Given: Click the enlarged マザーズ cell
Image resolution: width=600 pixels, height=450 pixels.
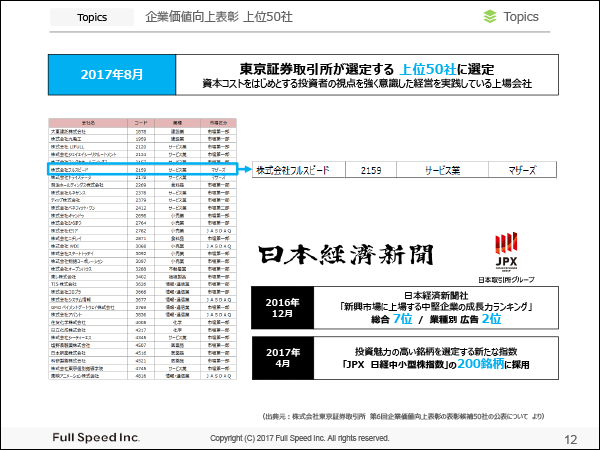Looking at the screenshot, I should (x=522, y=171).
